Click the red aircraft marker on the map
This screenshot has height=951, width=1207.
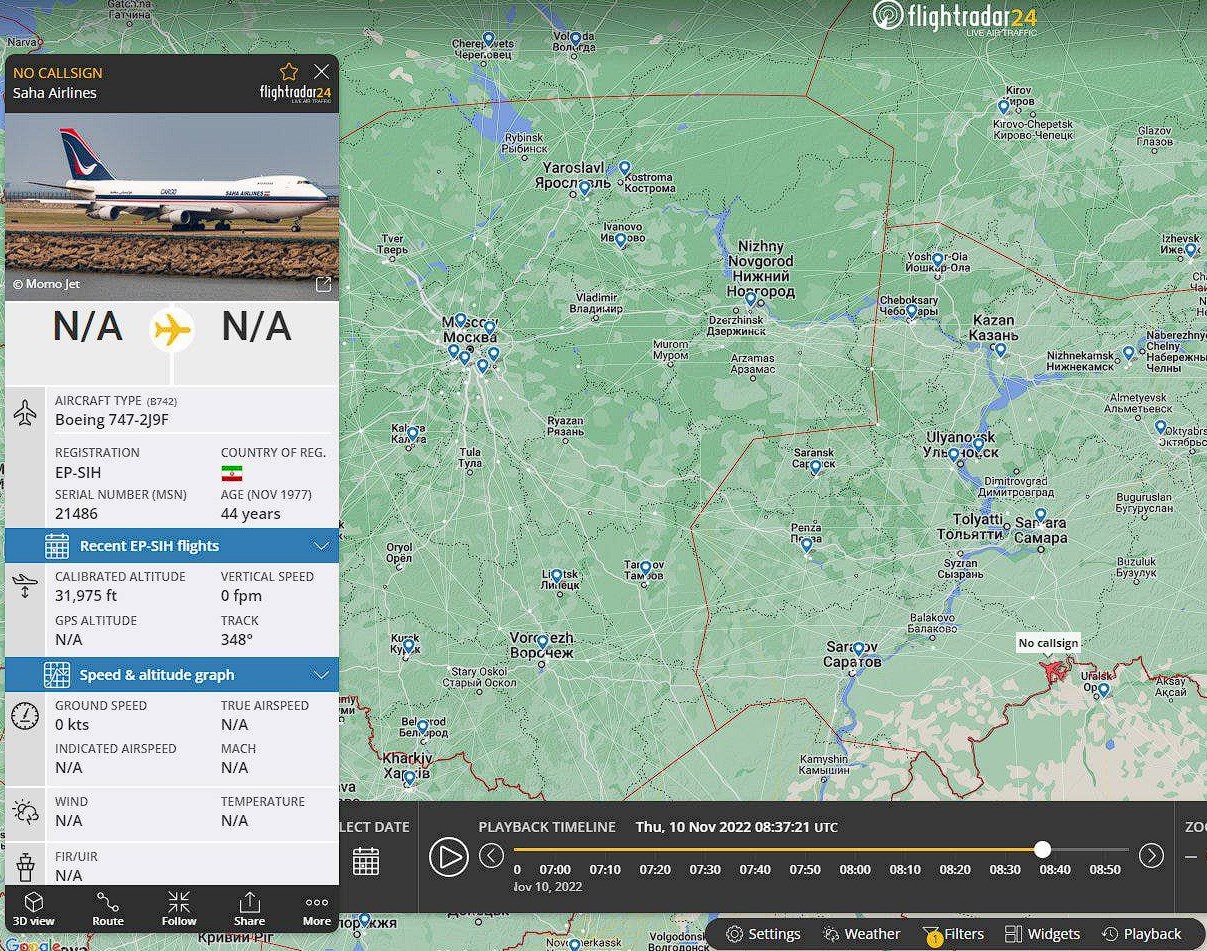click(x=1054, y=668)
